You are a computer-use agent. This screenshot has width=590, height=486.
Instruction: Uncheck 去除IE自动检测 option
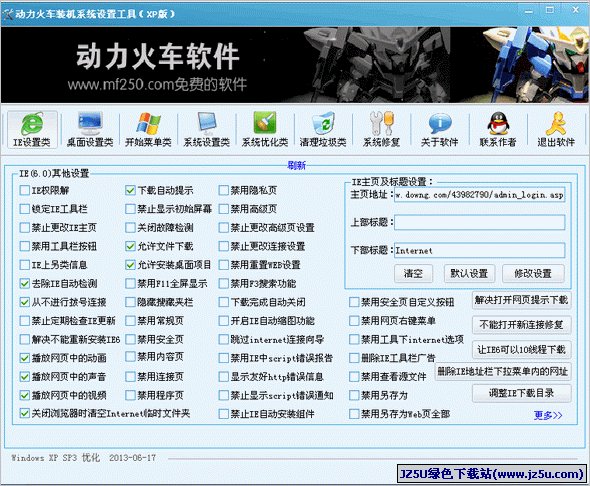(24, 284)
